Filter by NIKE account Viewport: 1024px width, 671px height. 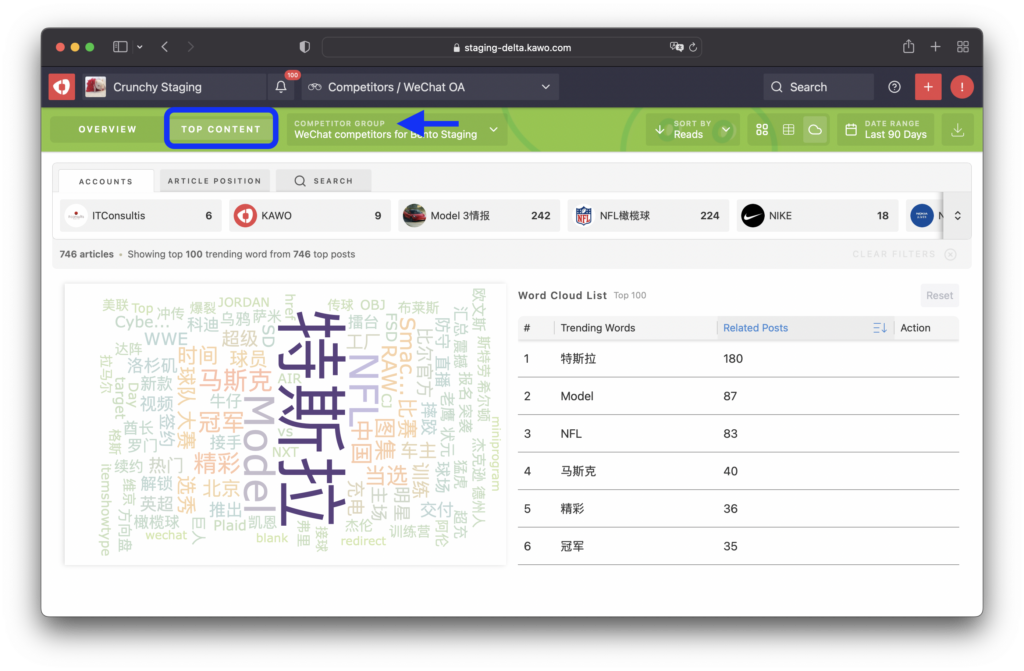click(817, 216)
